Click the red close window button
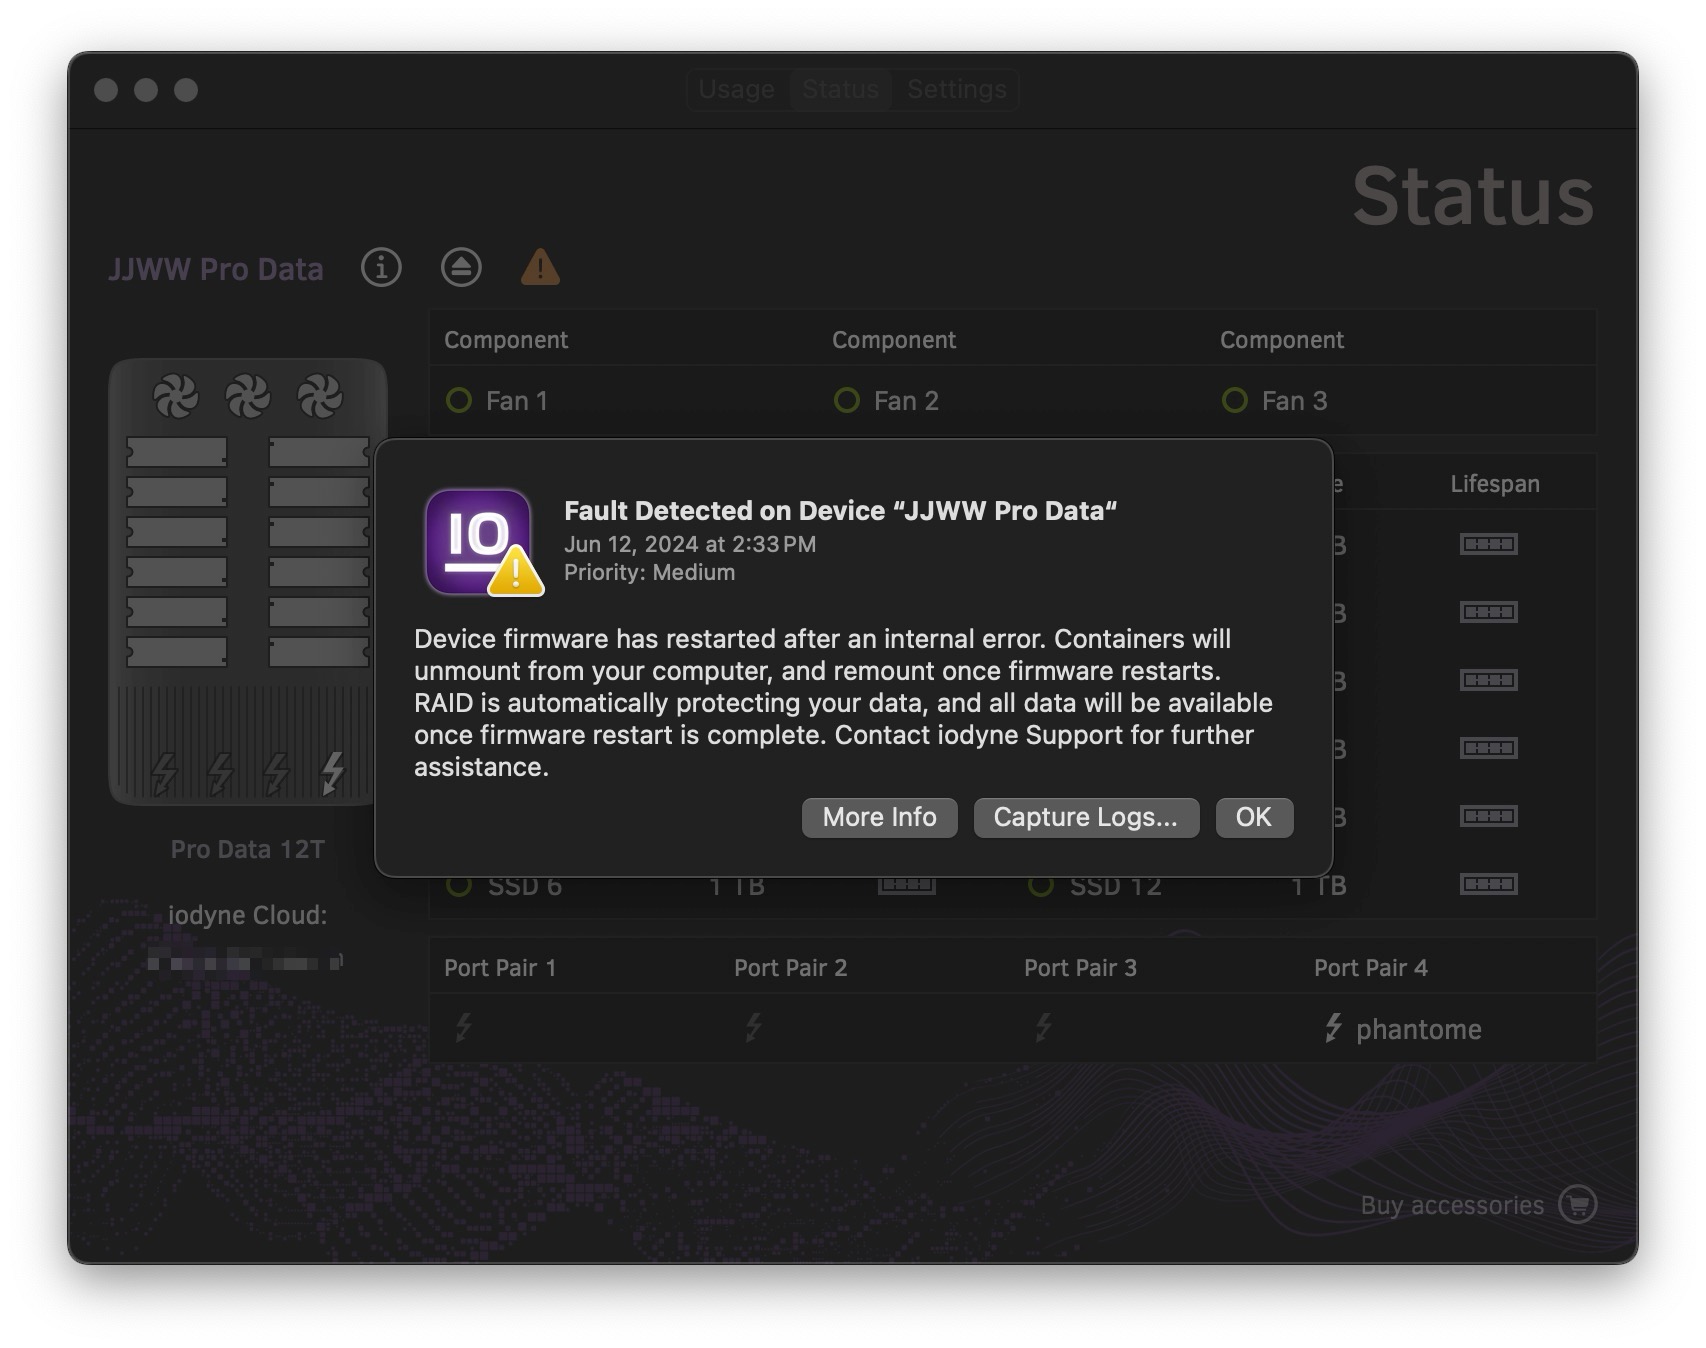The height and width of the screenshot is (1348, 1706). (x=106, y=90)
